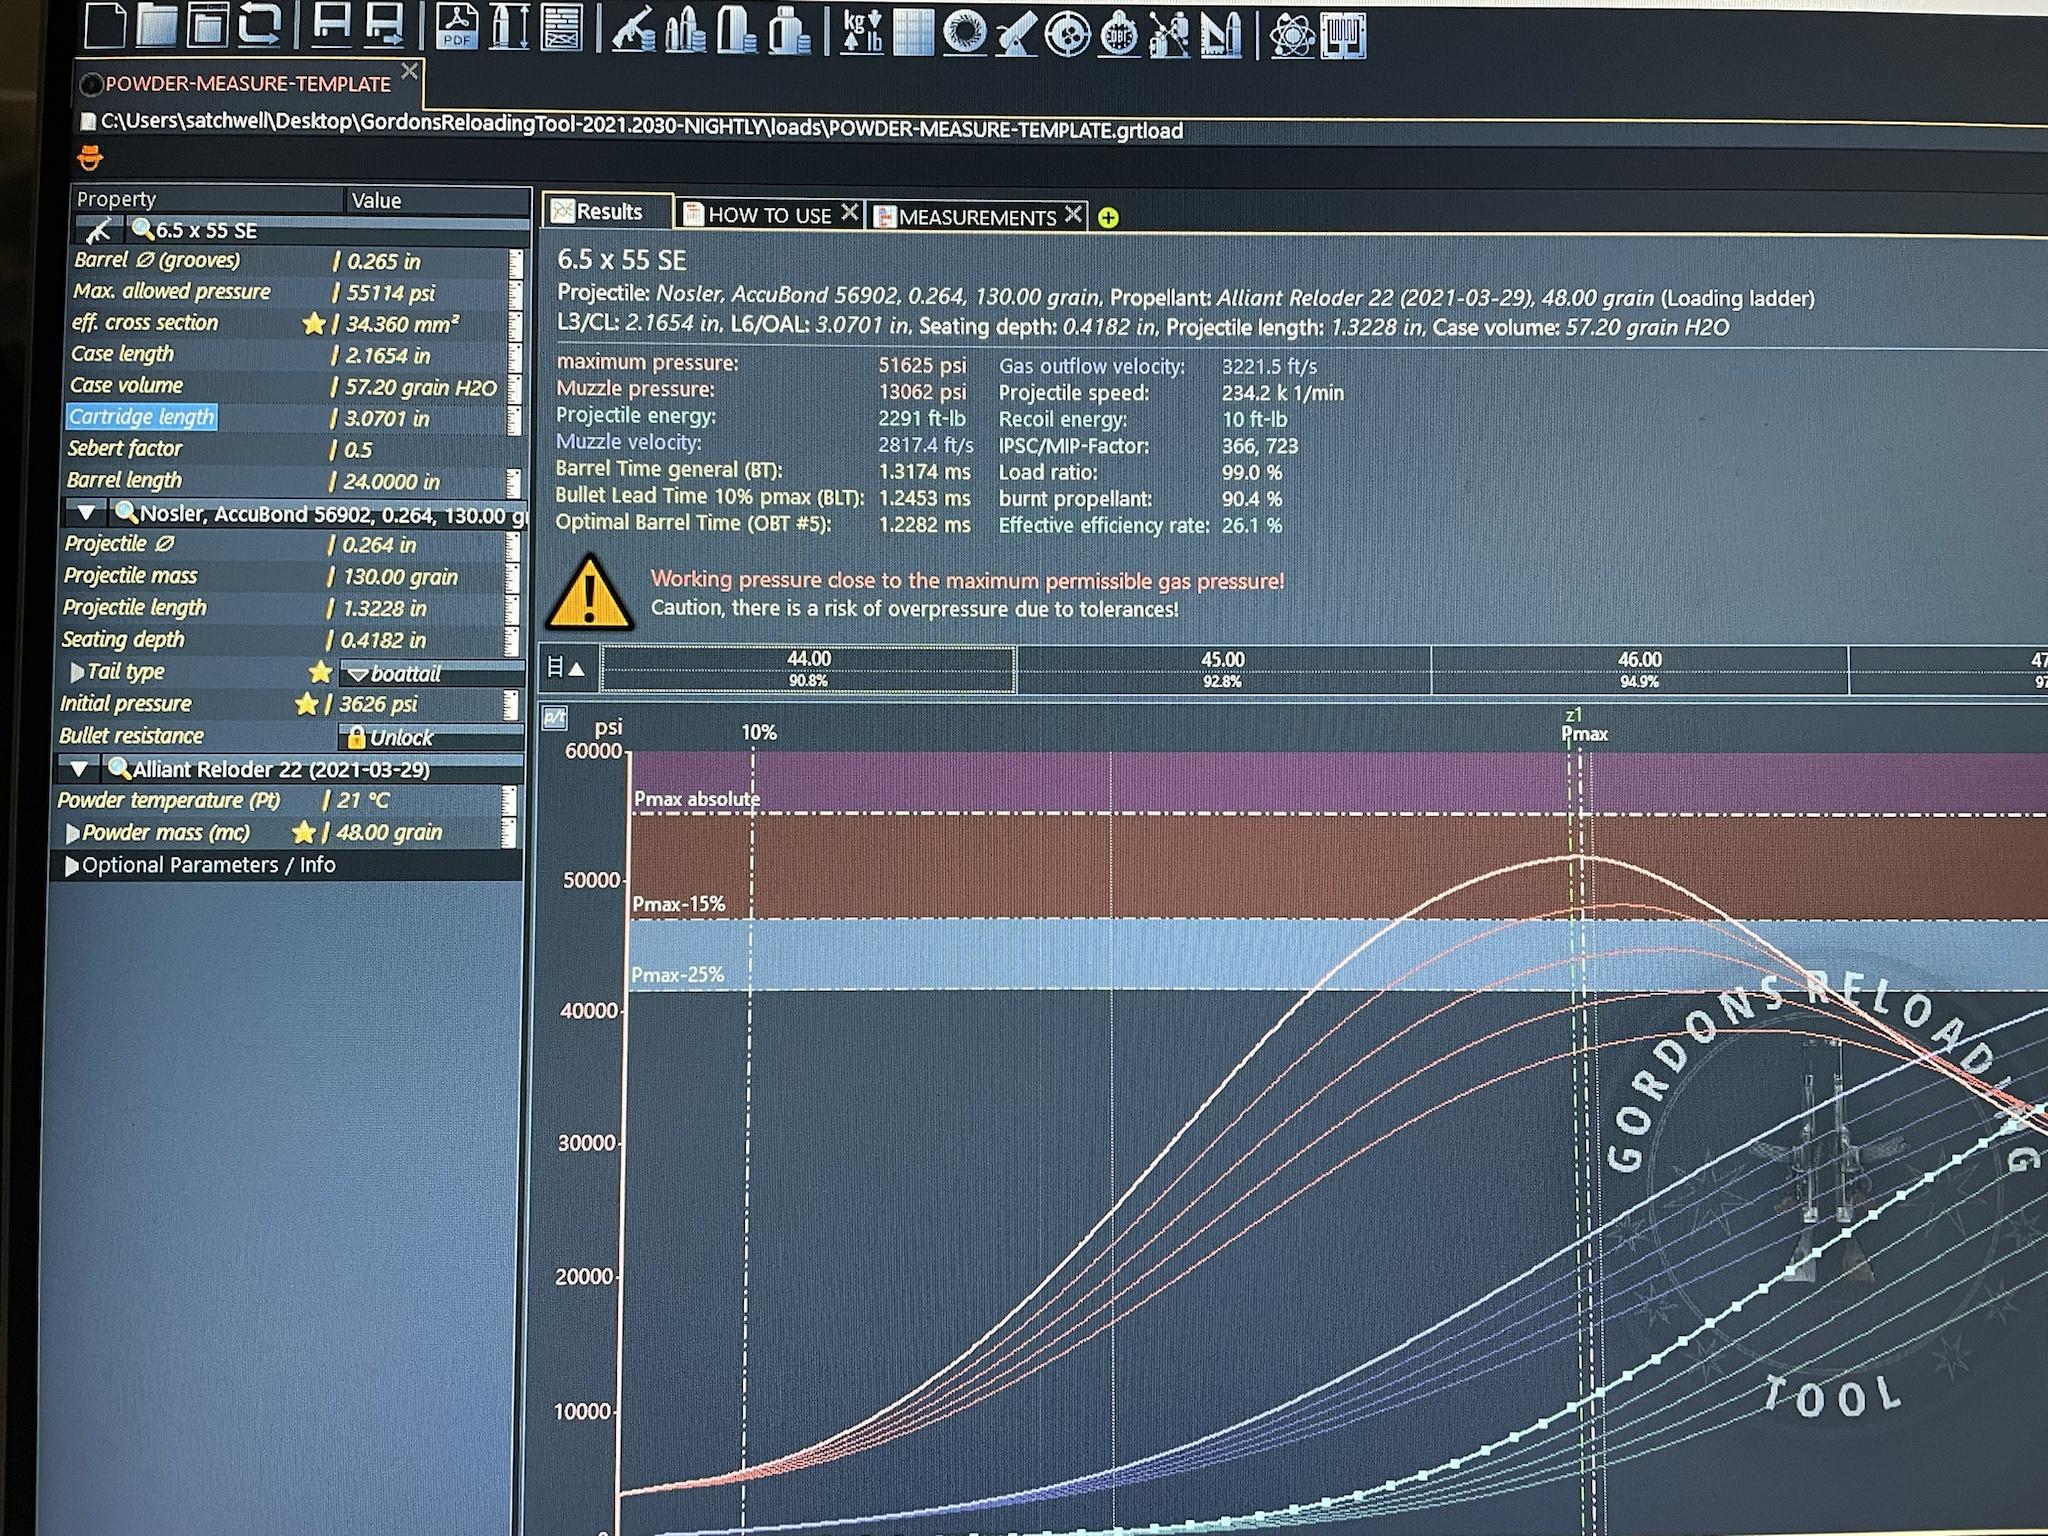
Task: Save the load file as new
Action: tap(384, 25)
